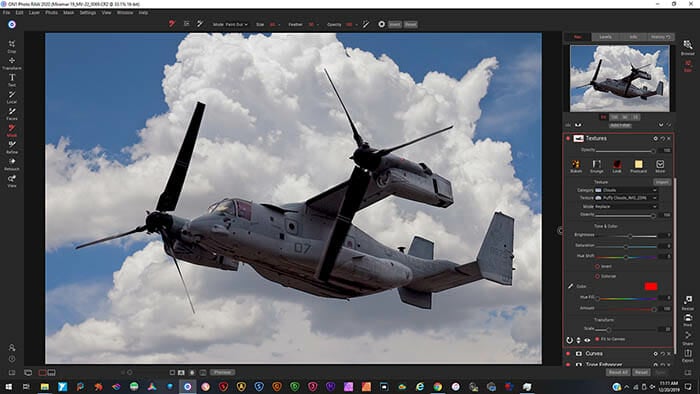Screen dimensions: 700x394
Task: Toggle the Tone Enhancer filter on/off dot
Action: [x=568, y=364]
